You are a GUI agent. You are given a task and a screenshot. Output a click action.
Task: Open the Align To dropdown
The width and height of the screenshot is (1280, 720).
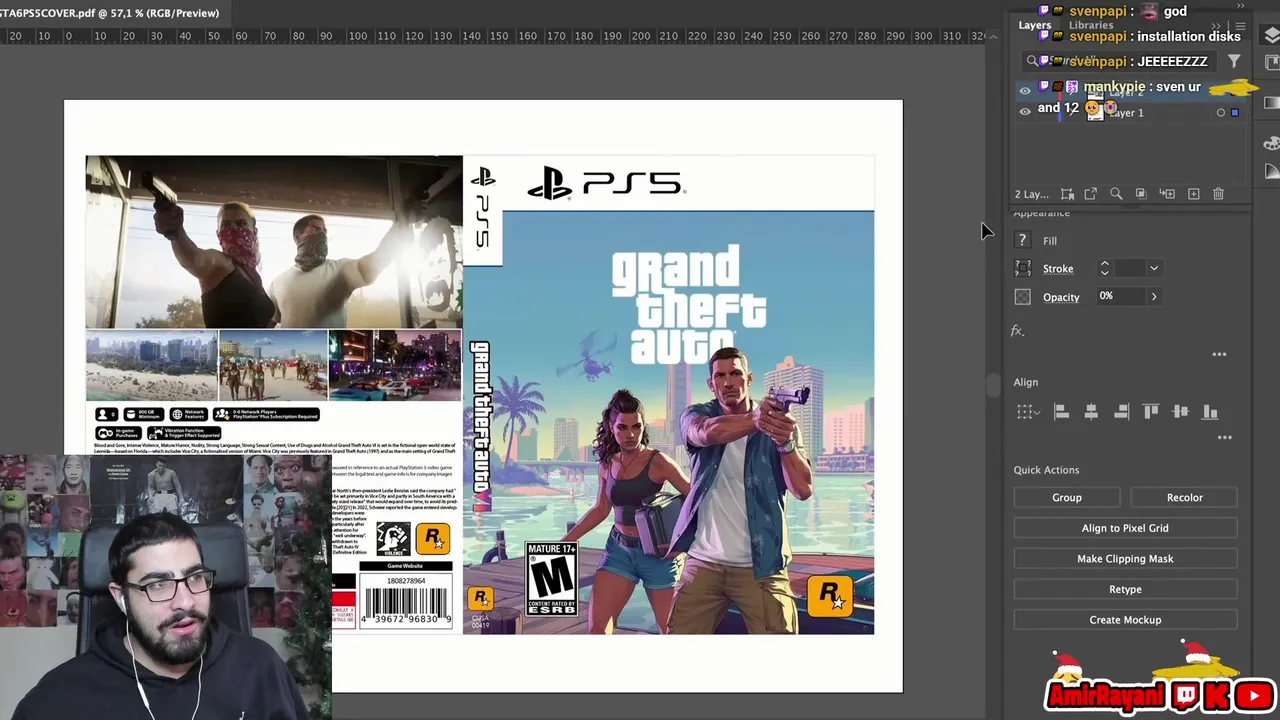(1028, 412)
